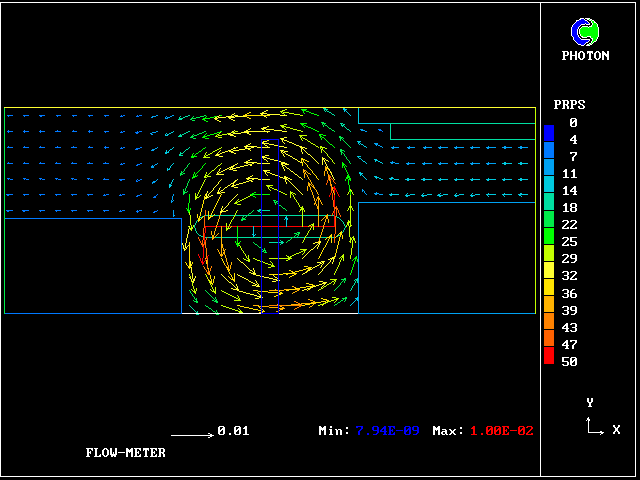This screenshot has width=640, height=480.
Task: Click the PHOTON globe logo icon
Action: (x=585, y=32)
